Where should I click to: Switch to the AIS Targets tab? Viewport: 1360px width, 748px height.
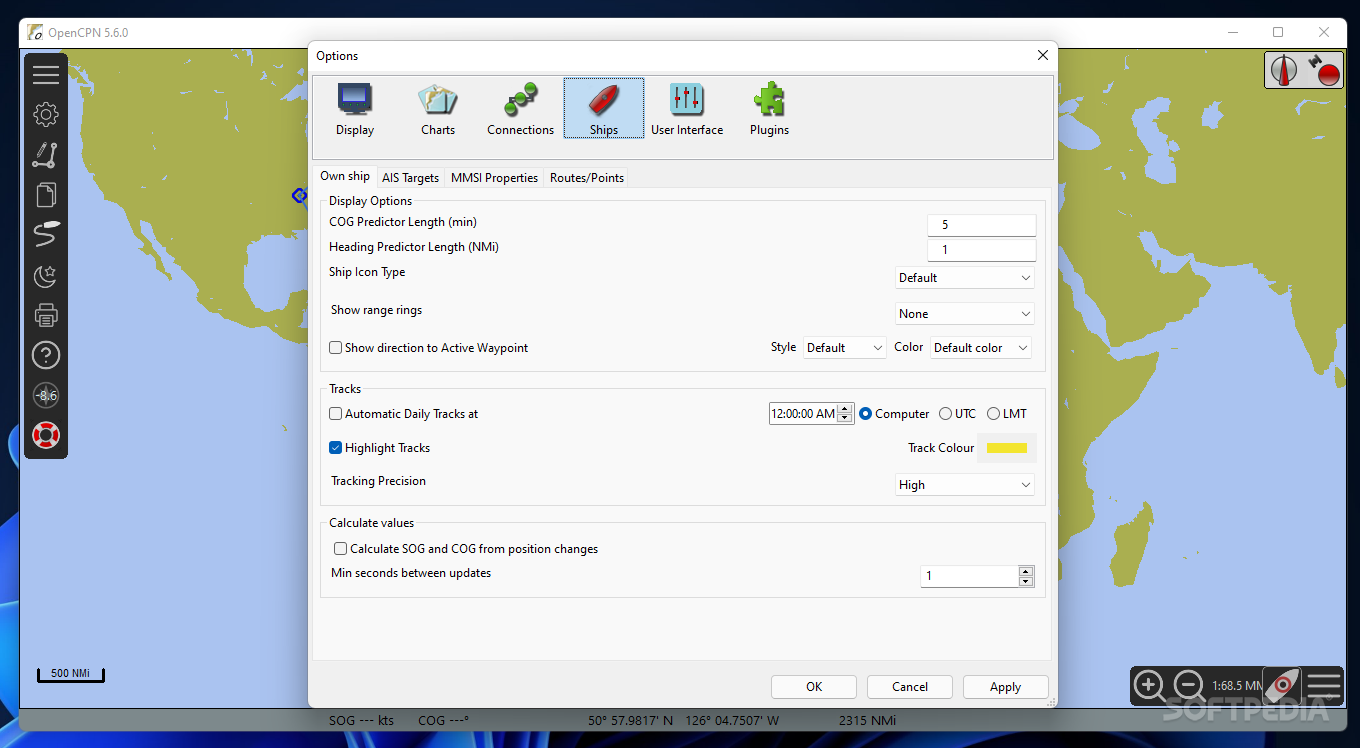pos(411,178)
